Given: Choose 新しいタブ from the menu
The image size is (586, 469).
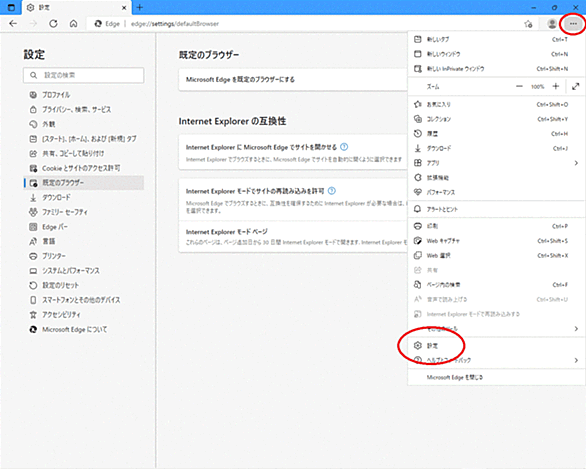Looking at the screenshot, I should point(496,39).
